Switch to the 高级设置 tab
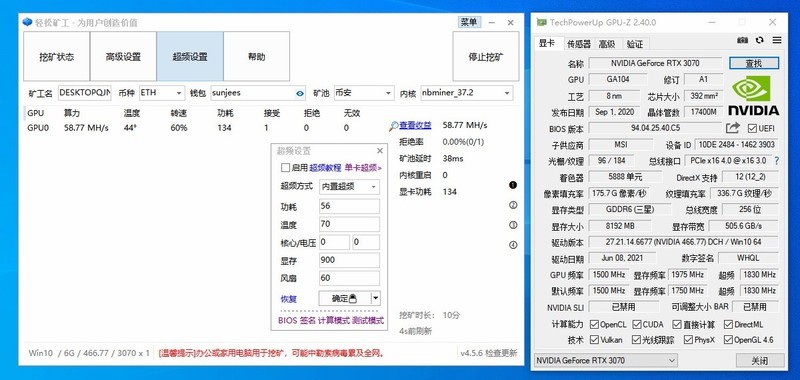 tap(123, 57)
